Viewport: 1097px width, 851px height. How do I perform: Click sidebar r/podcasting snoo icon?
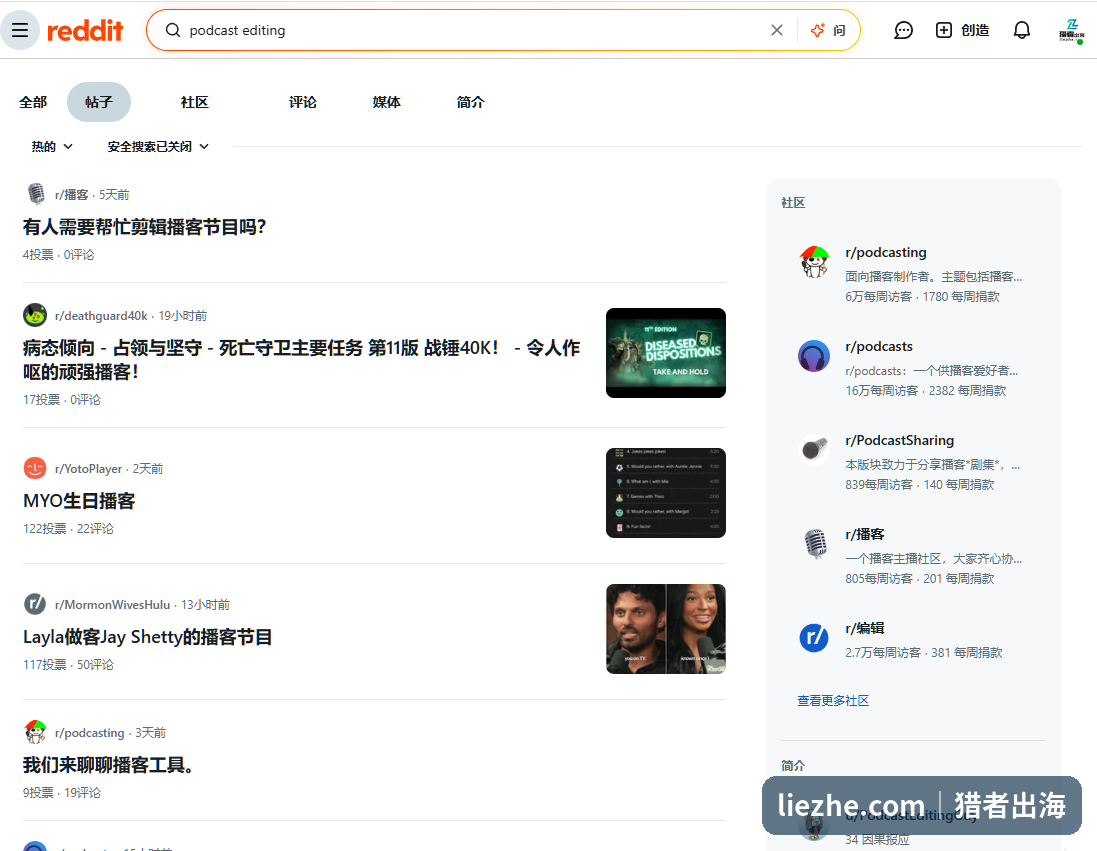tap(814, 262)
